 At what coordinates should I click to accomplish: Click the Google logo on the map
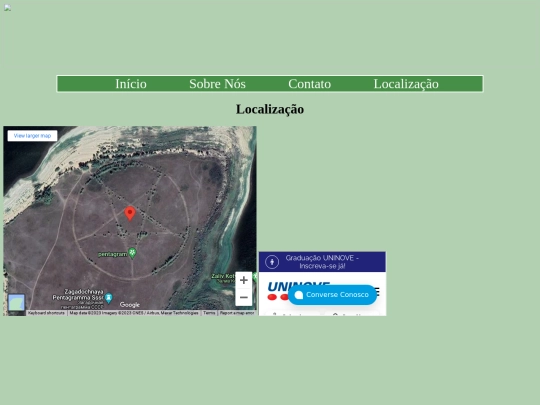[x=130, y=305]
